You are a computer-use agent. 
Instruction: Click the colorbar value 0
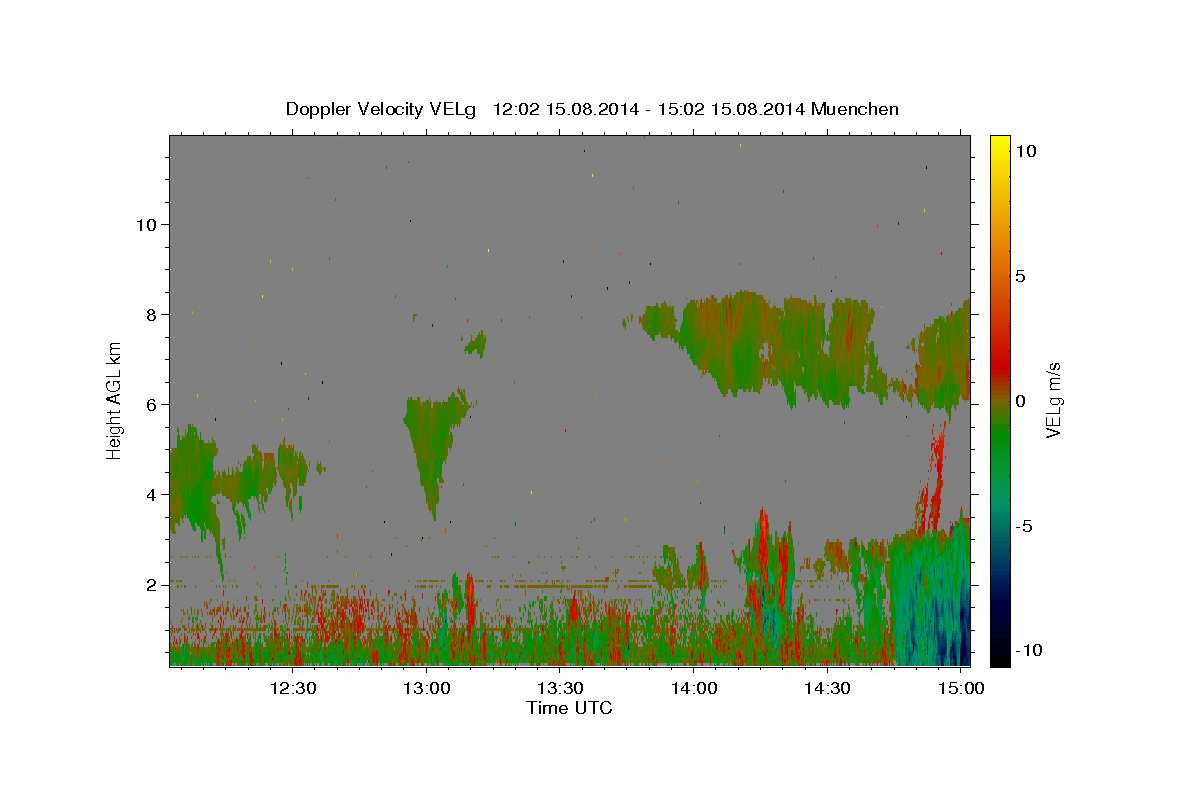coord(1021,401)
